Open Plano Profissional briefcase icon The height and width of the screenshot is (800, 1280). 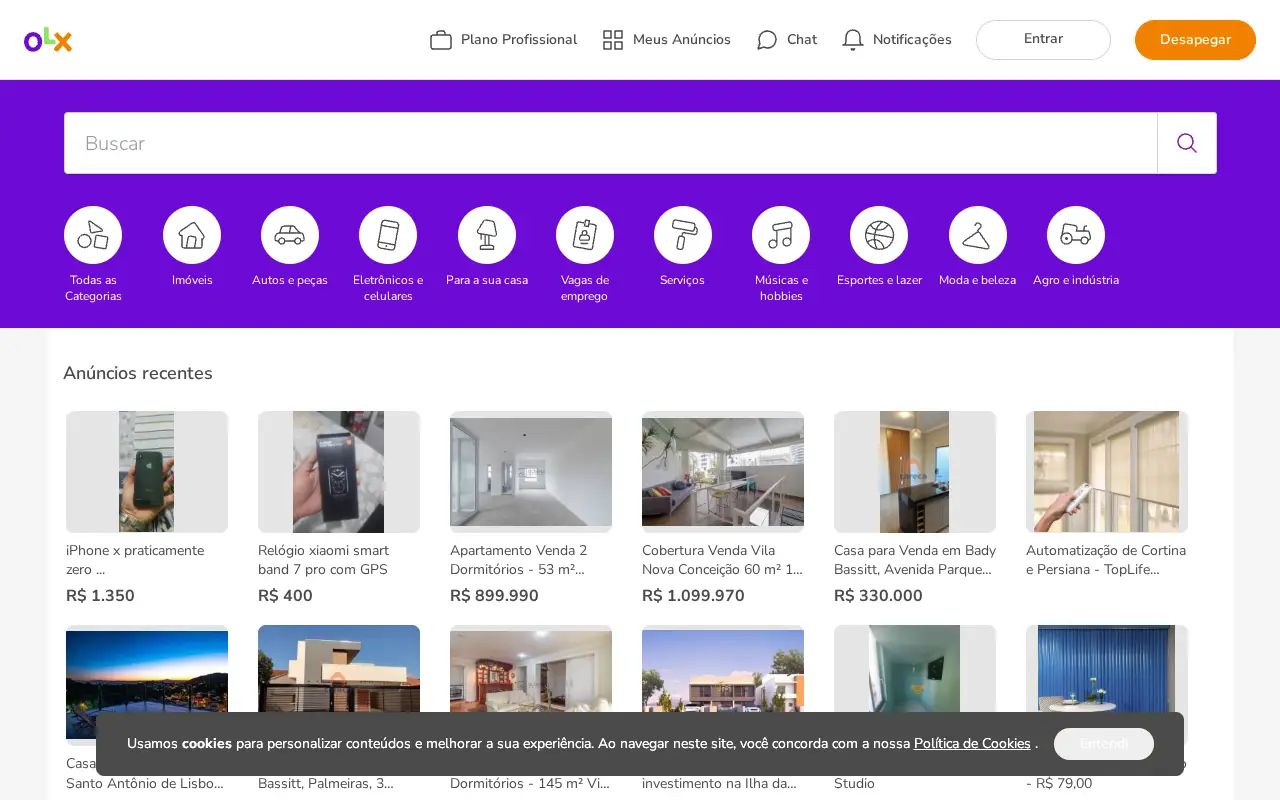point(441,40)
